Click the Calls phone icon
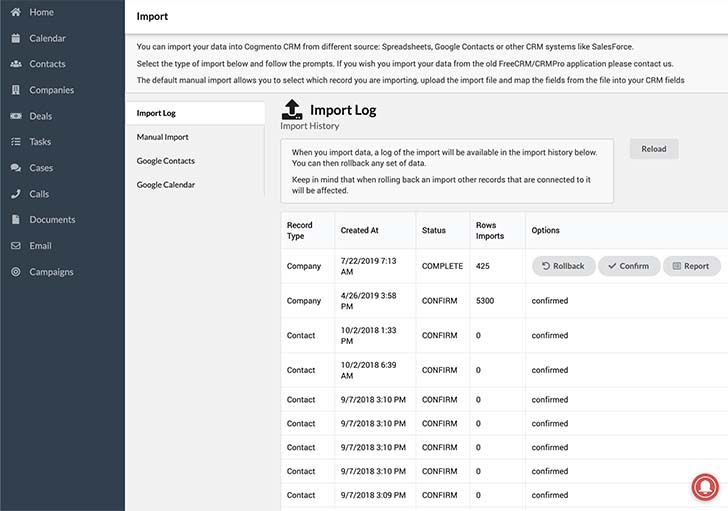 [x=16, y=194]
